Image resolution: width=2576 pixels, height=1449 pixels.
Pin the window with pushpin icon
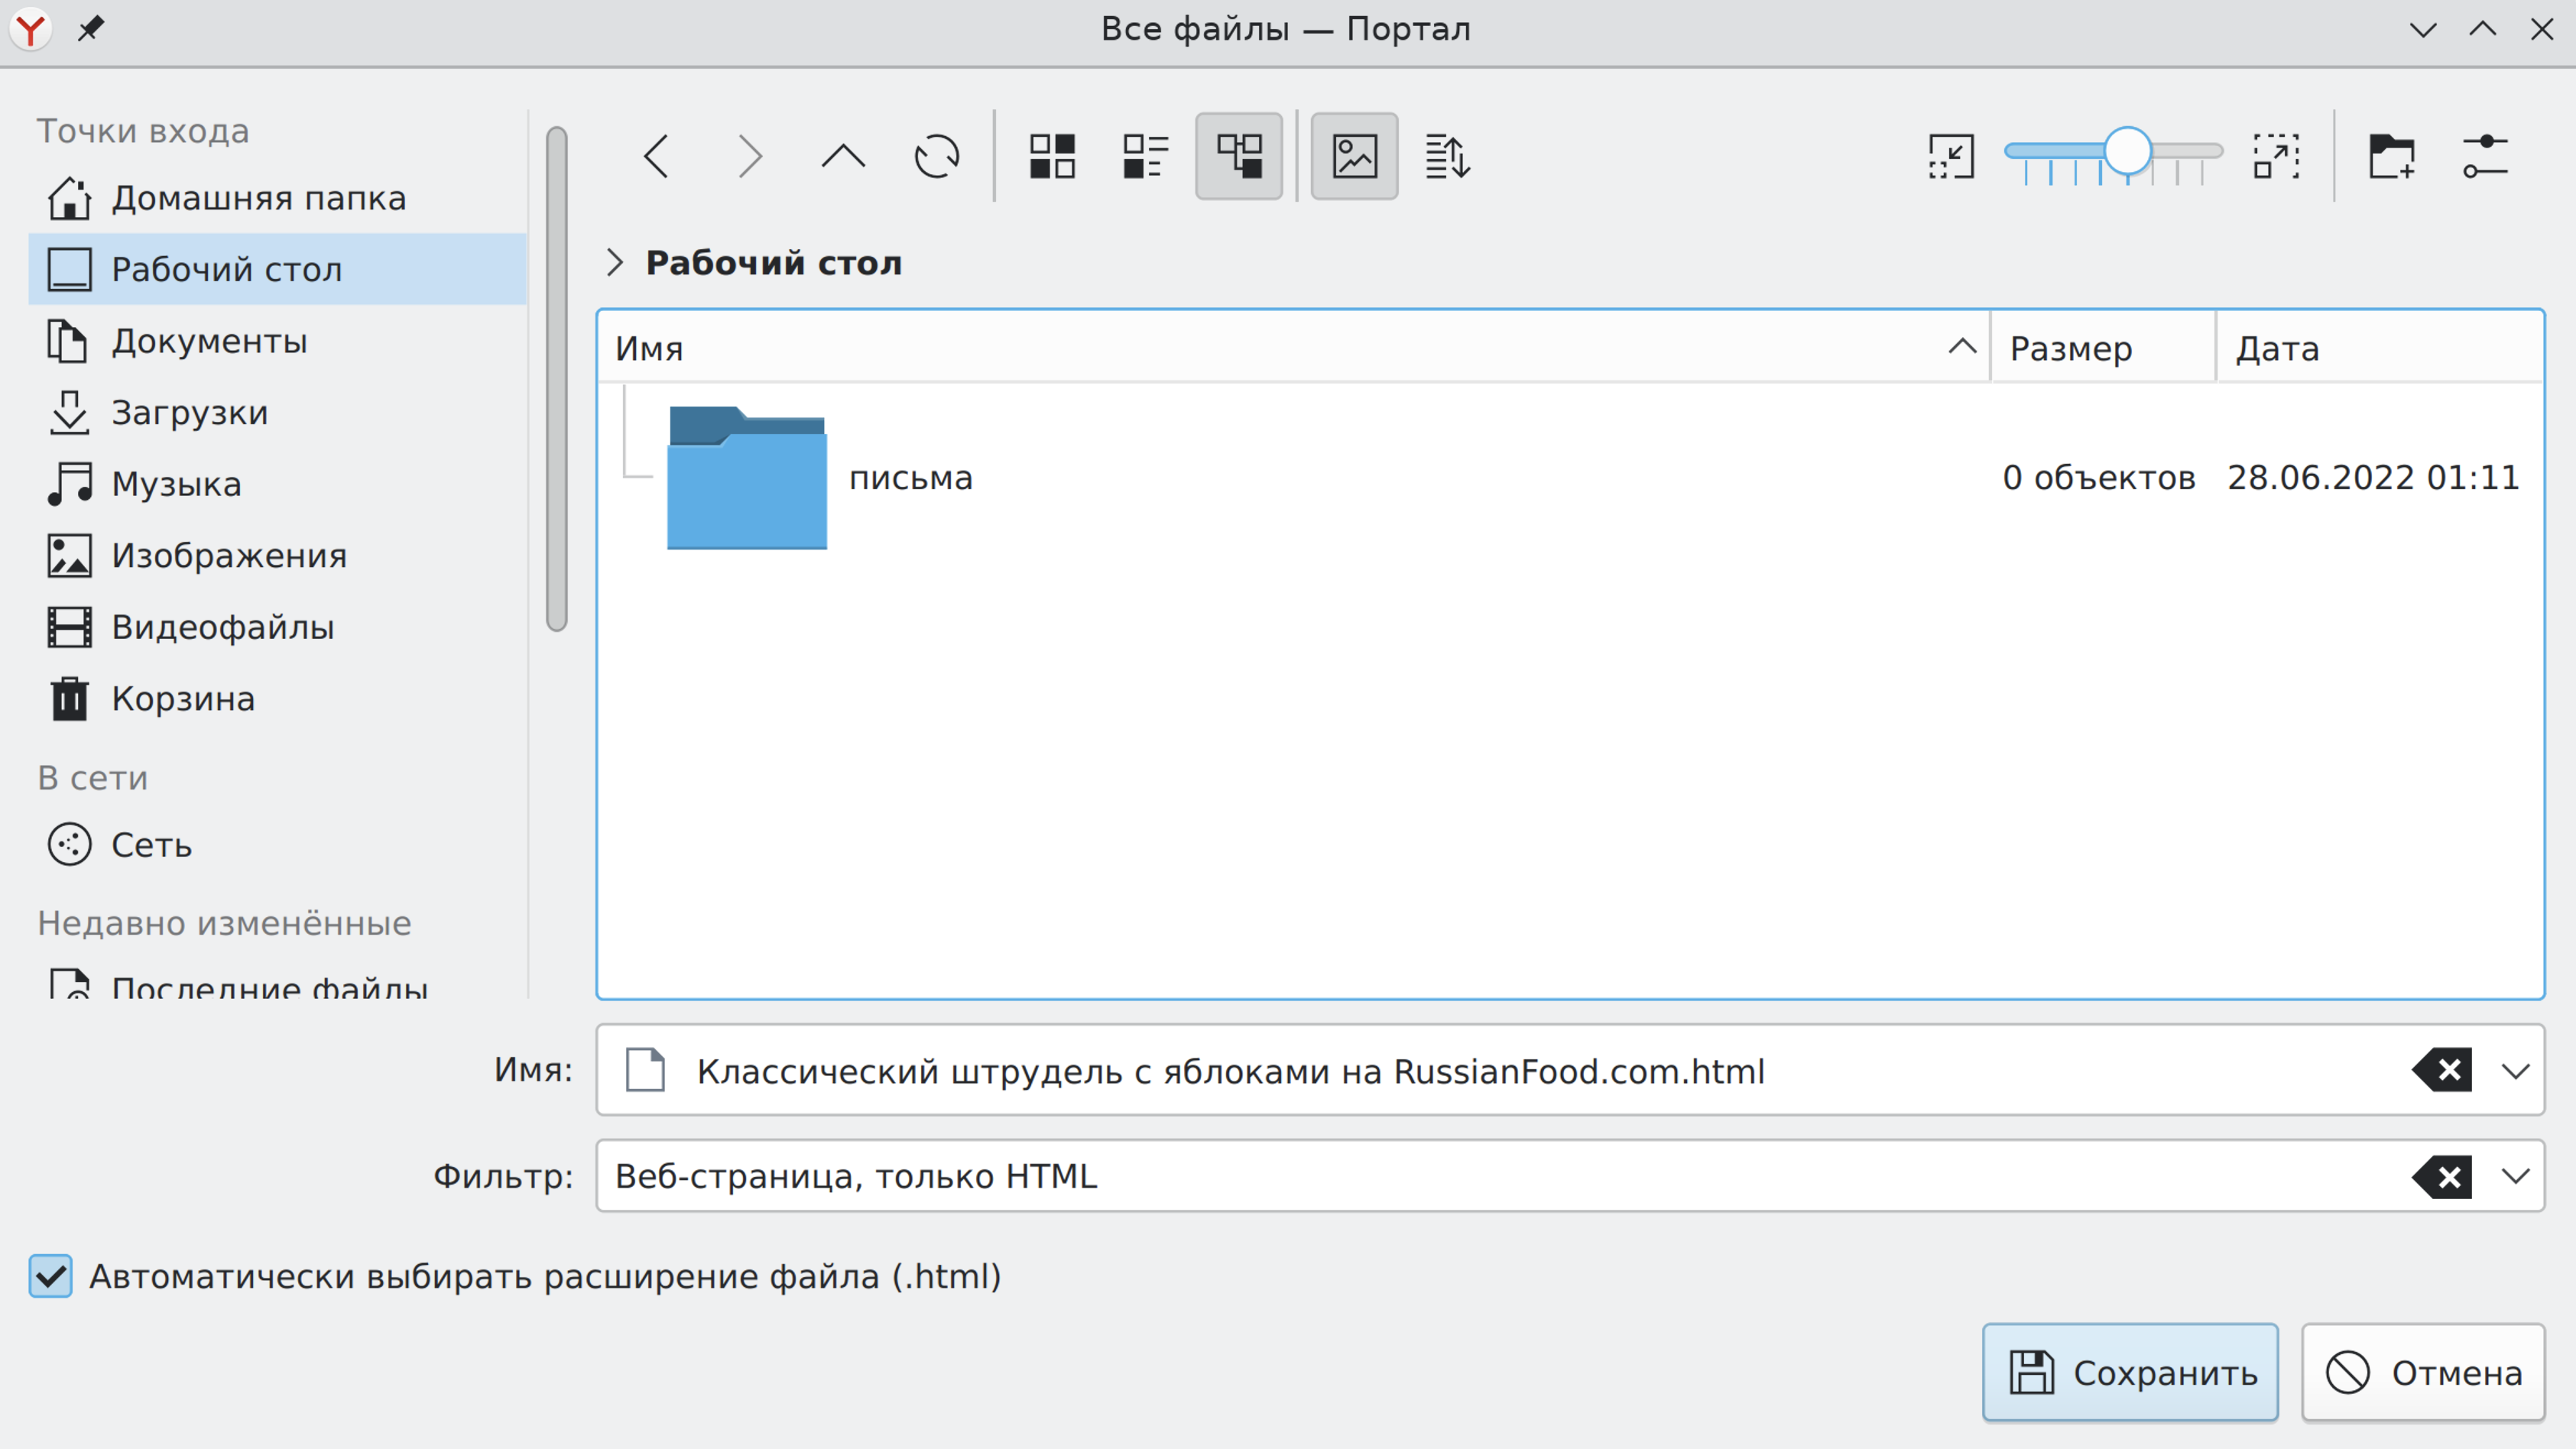90,29
